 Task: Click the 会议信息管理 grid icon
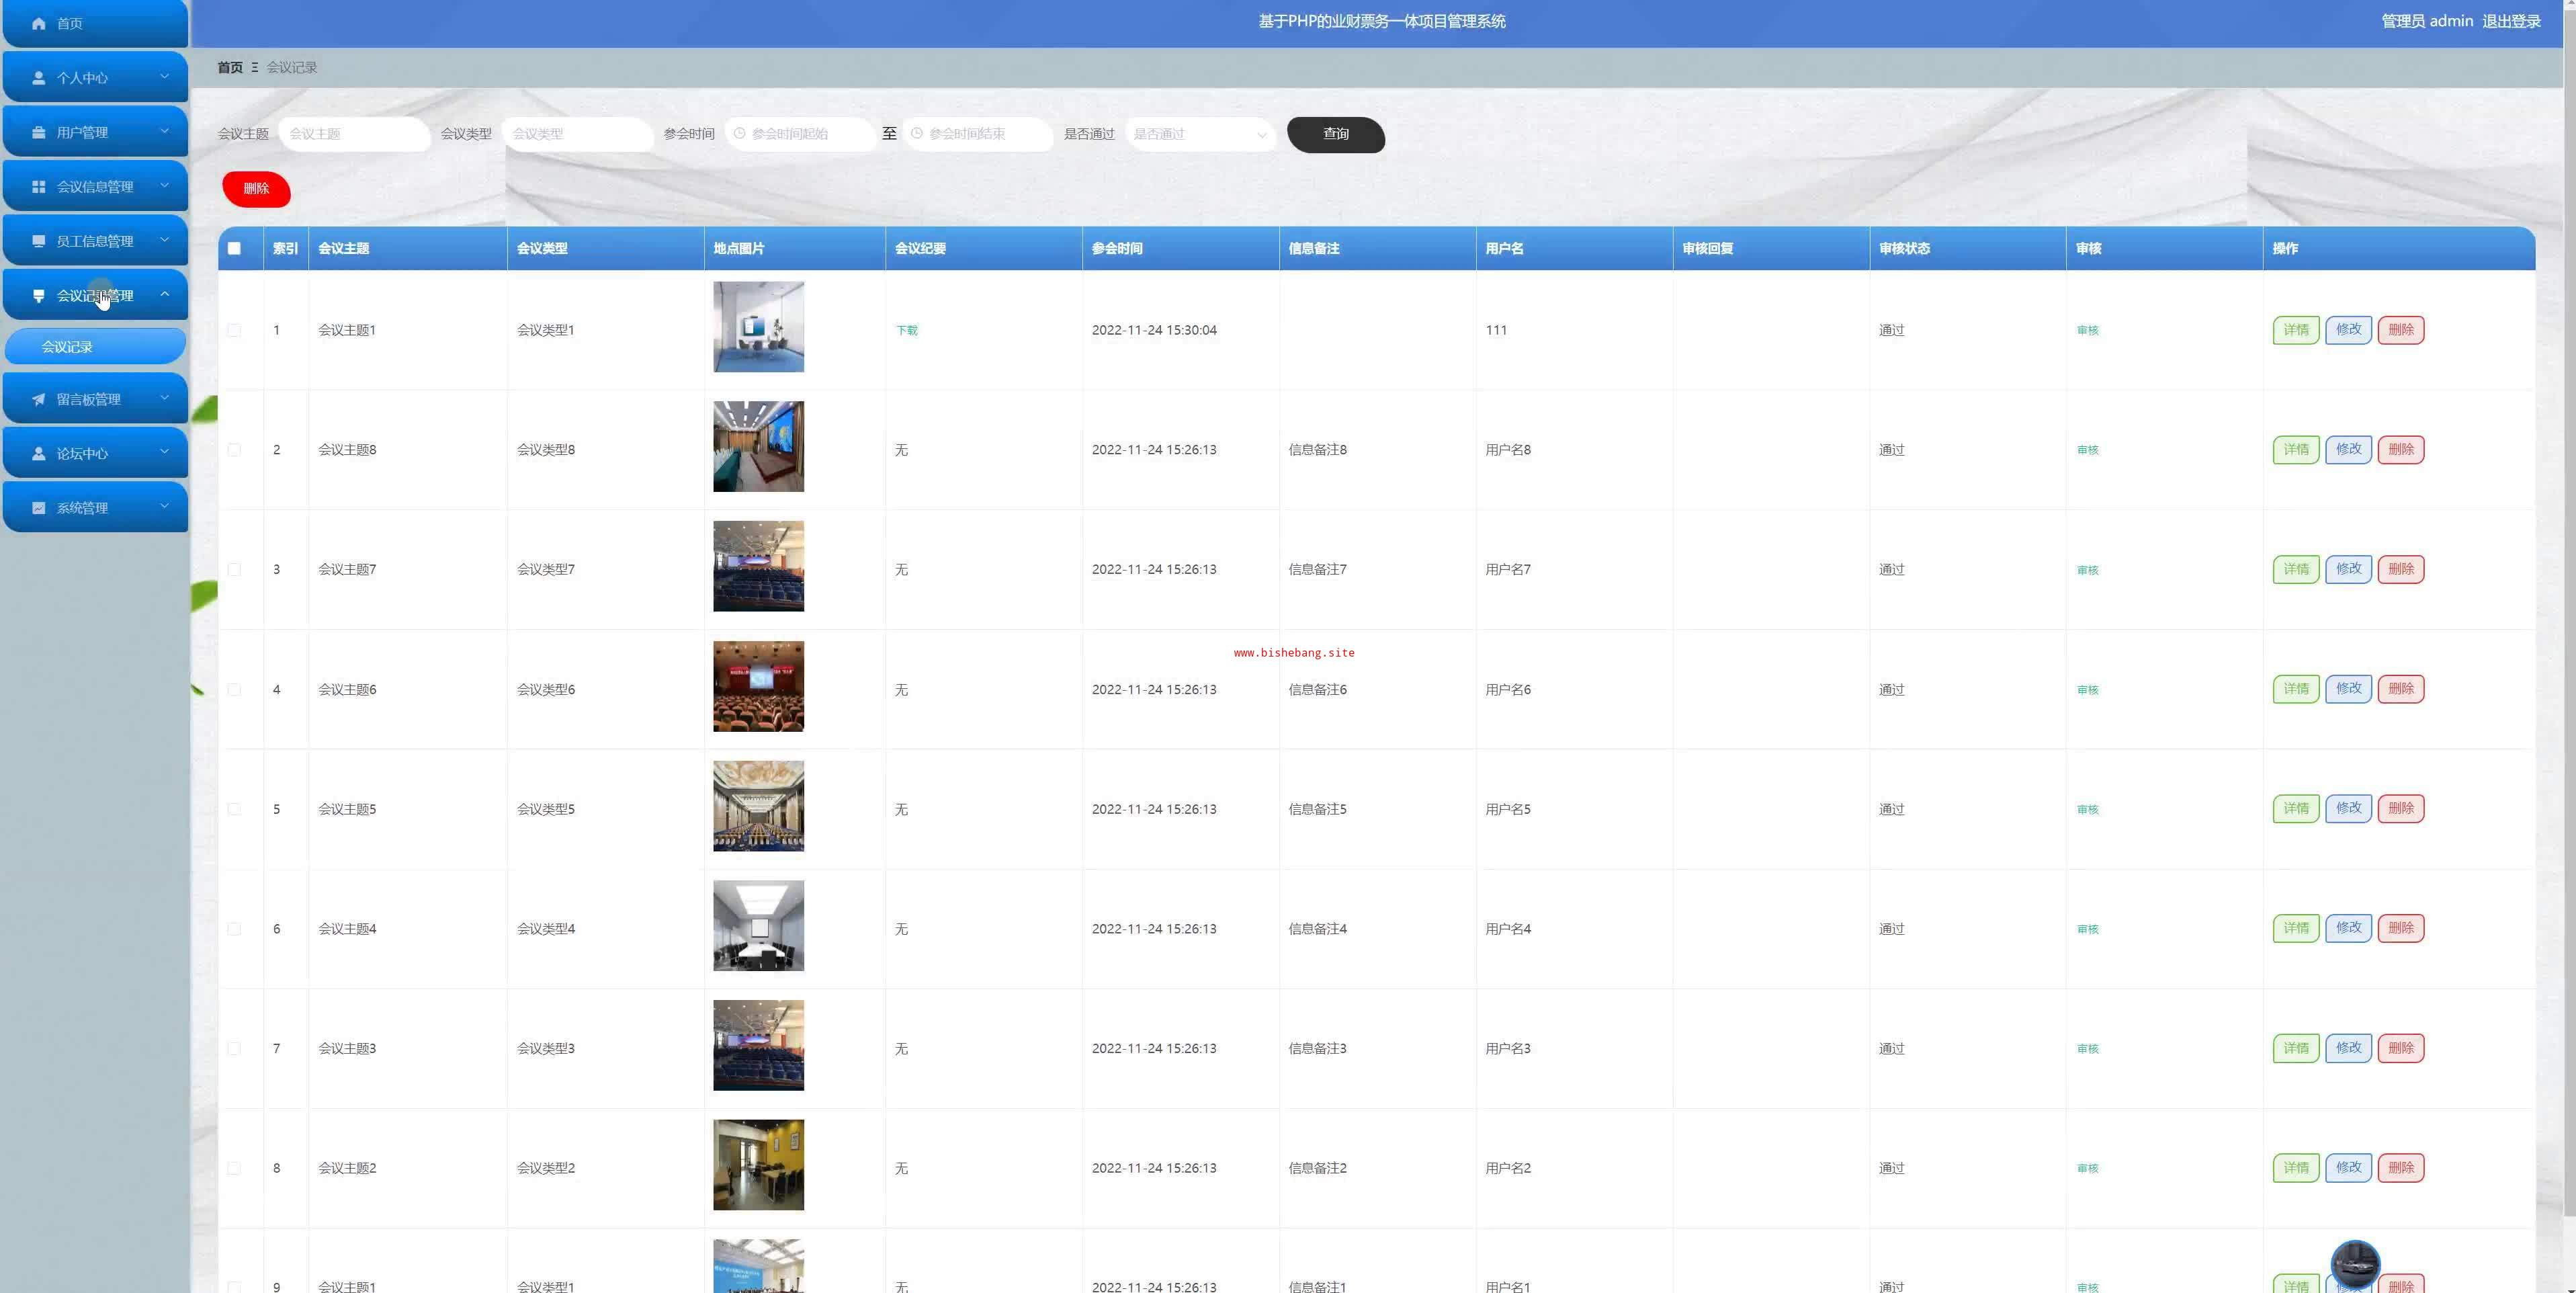tap(39, 187)
